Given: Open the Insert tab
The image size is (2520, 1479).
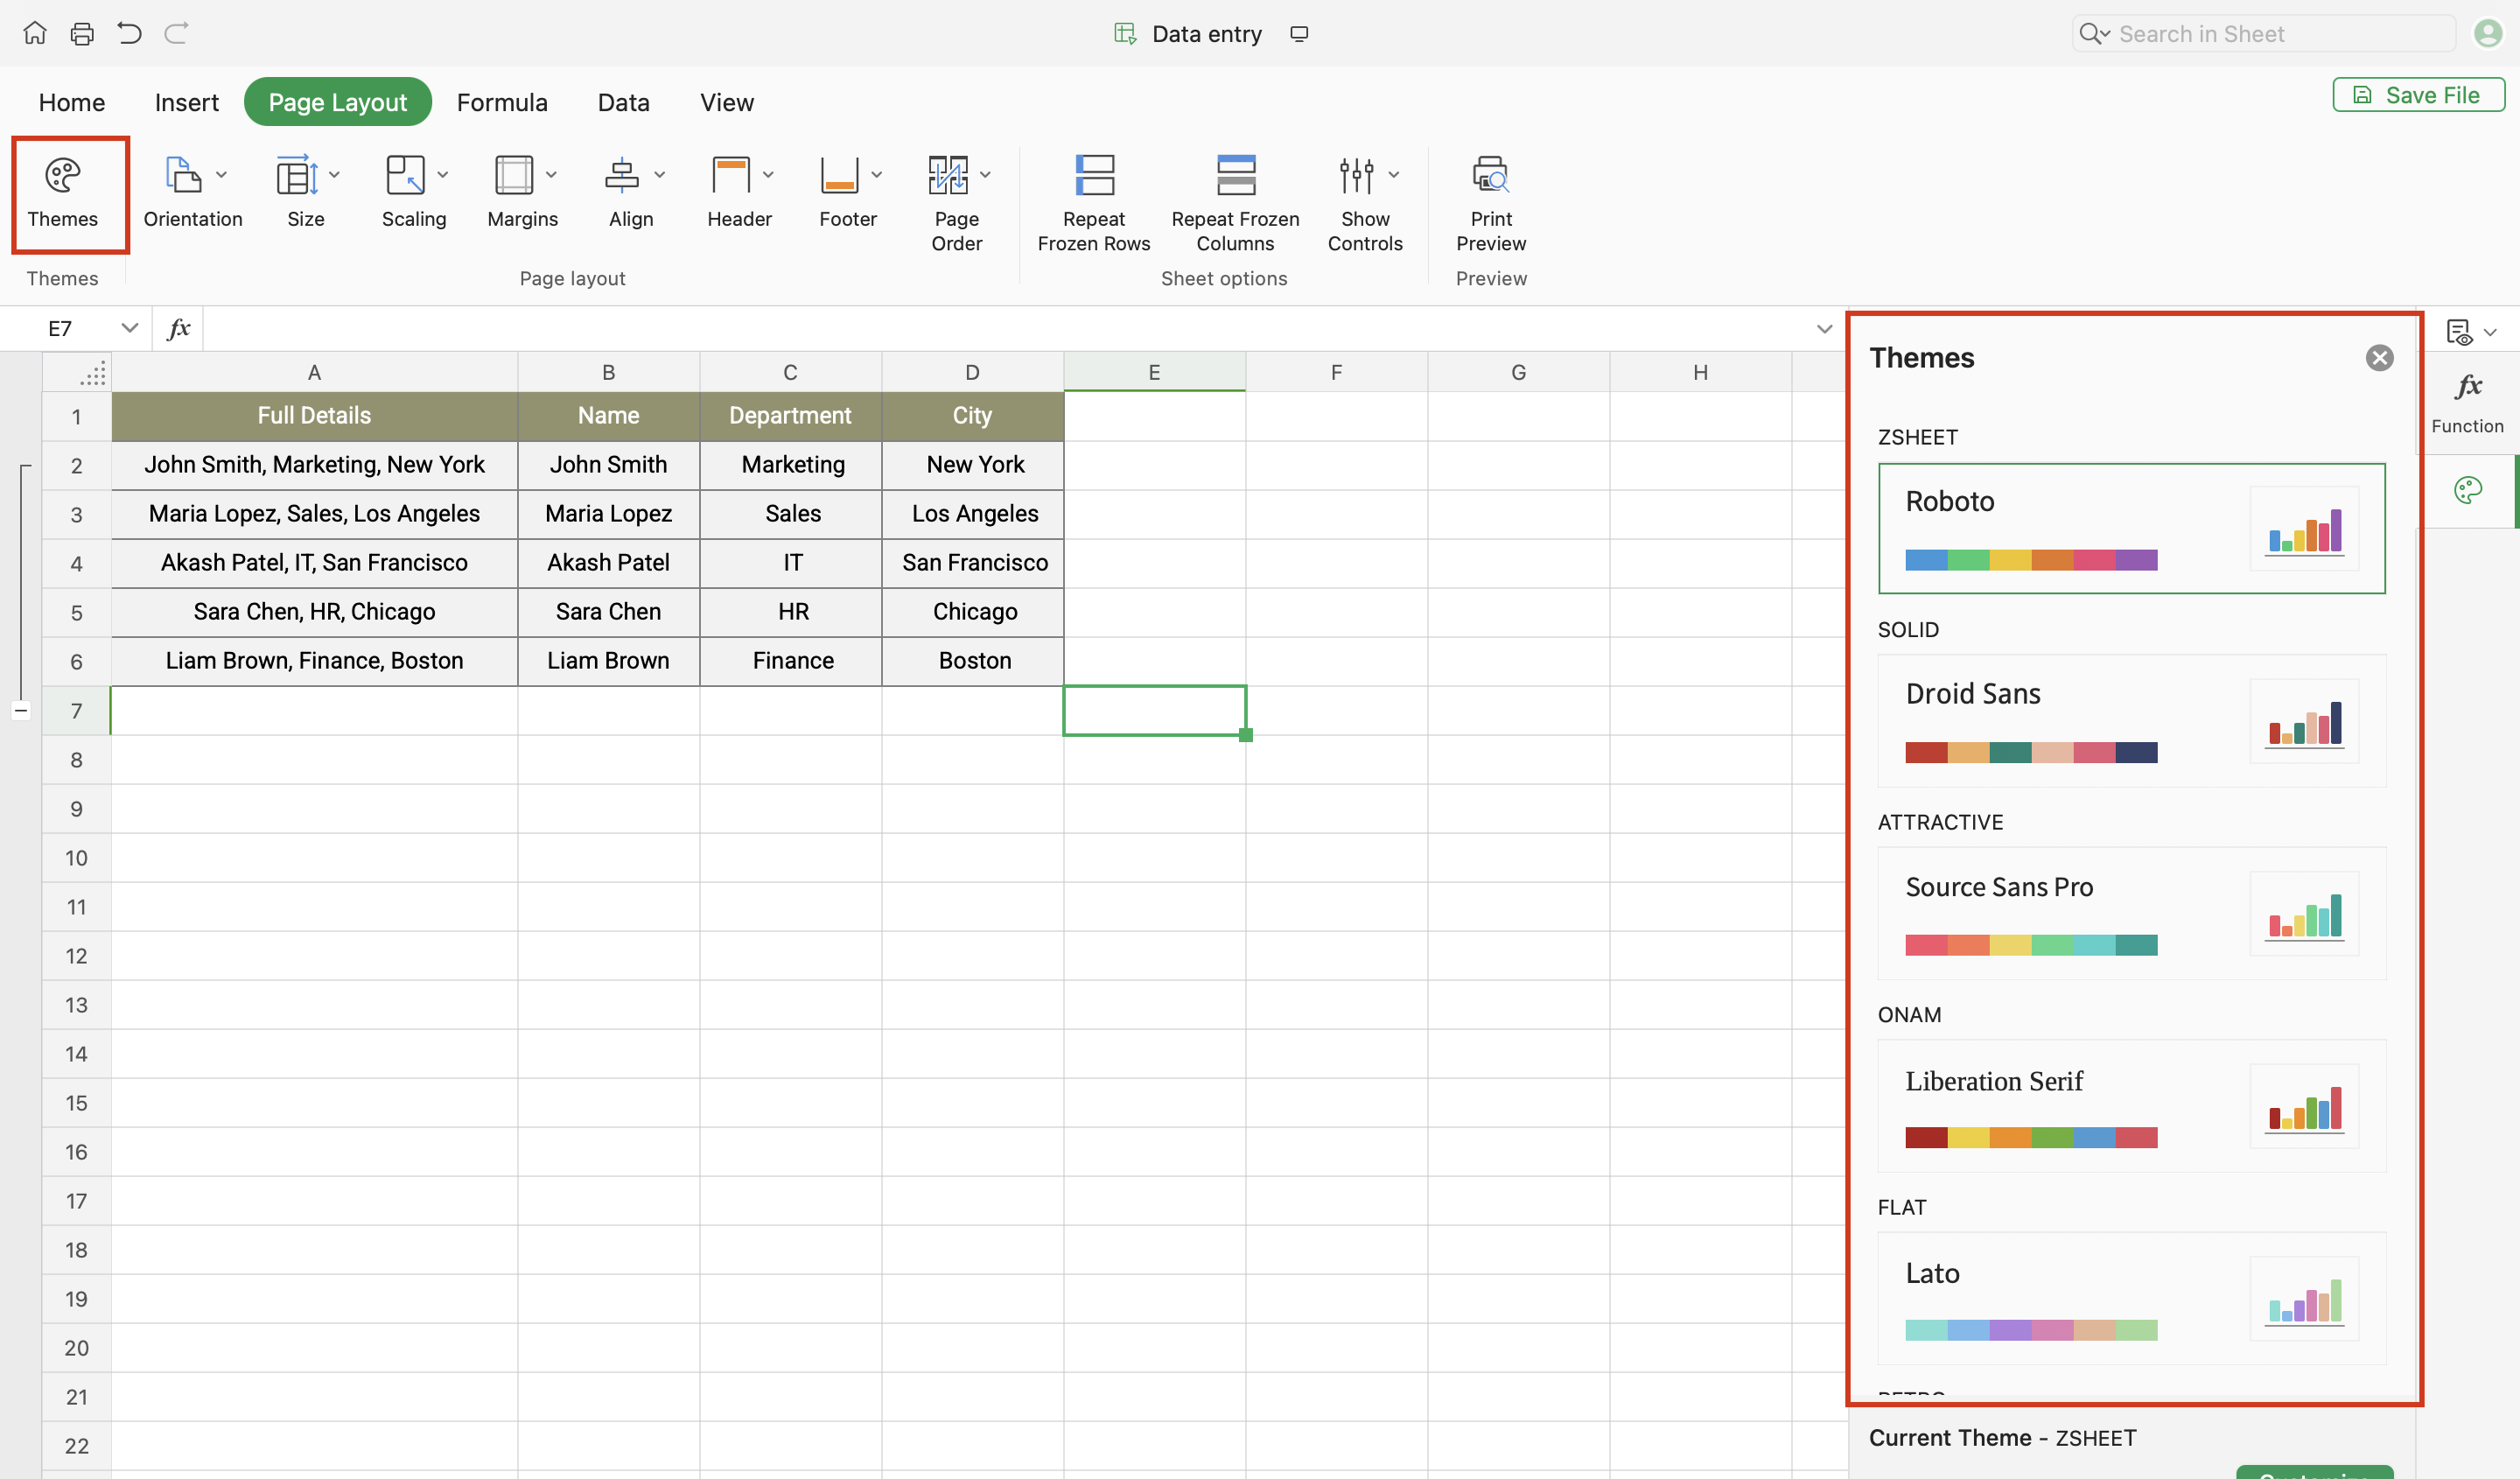Looking at the screenshot, I should [x=186, y=102].
